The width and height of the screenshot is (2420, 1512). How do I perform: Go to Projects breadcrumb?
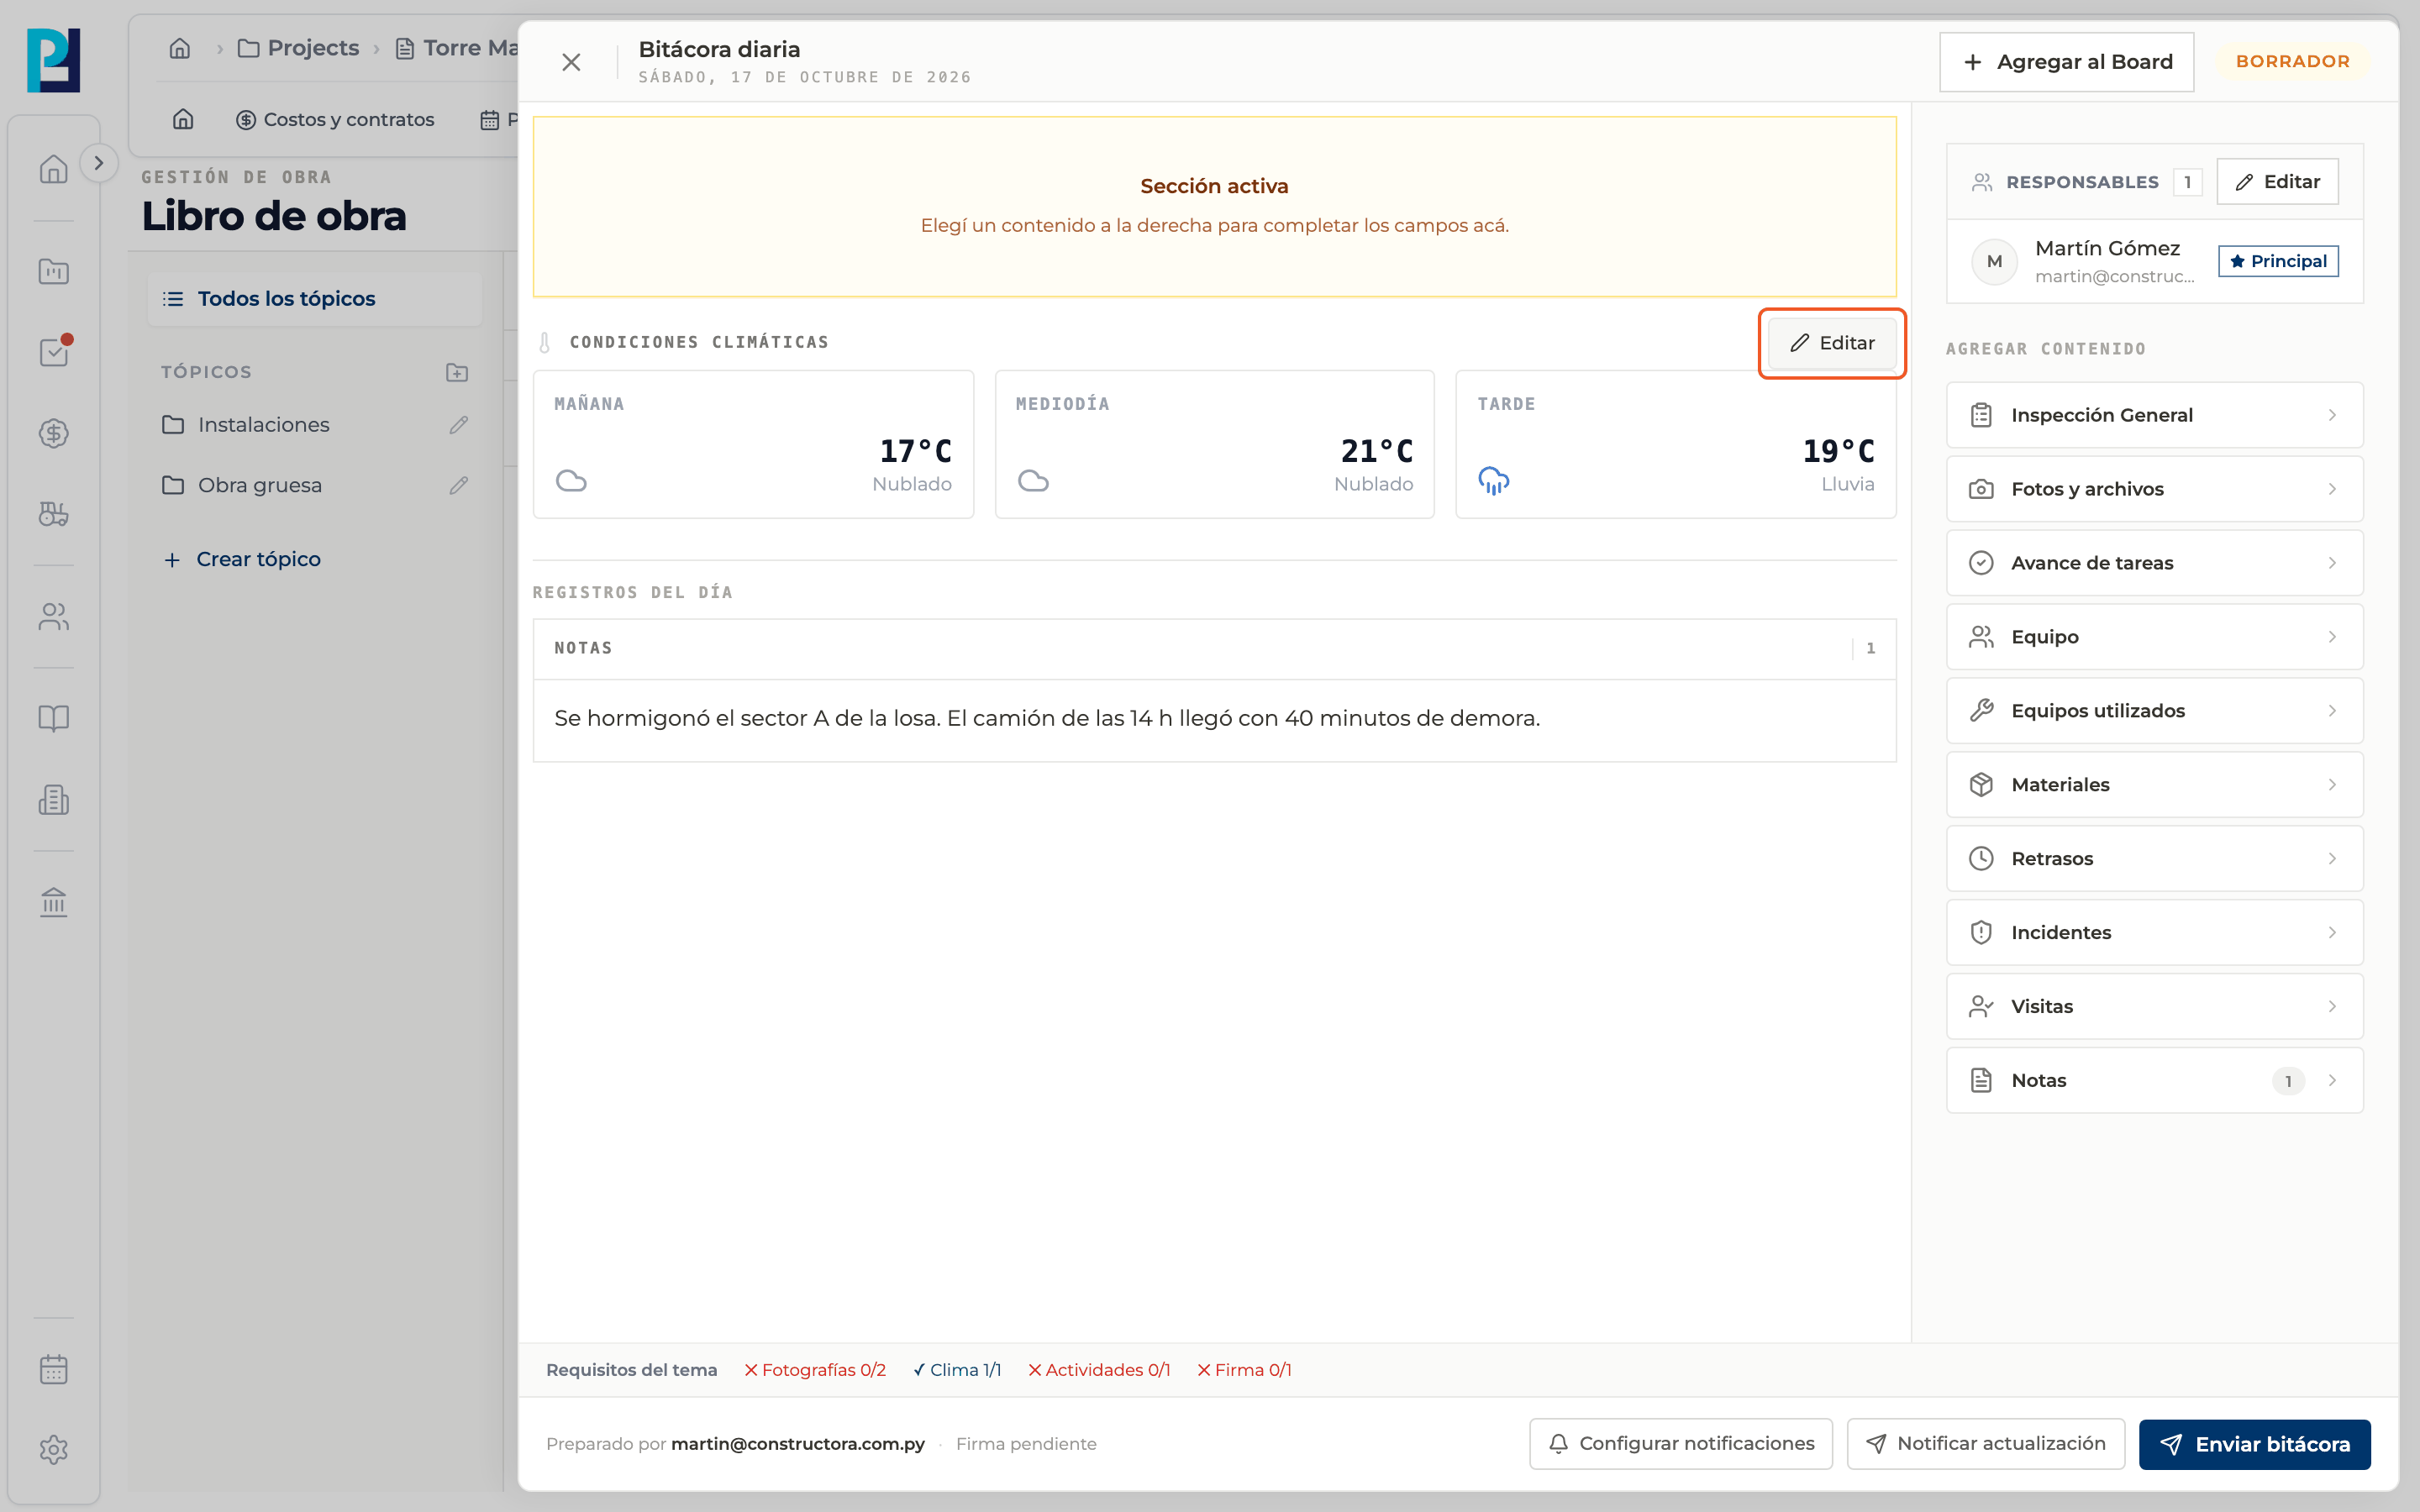[x=298, y=48]
